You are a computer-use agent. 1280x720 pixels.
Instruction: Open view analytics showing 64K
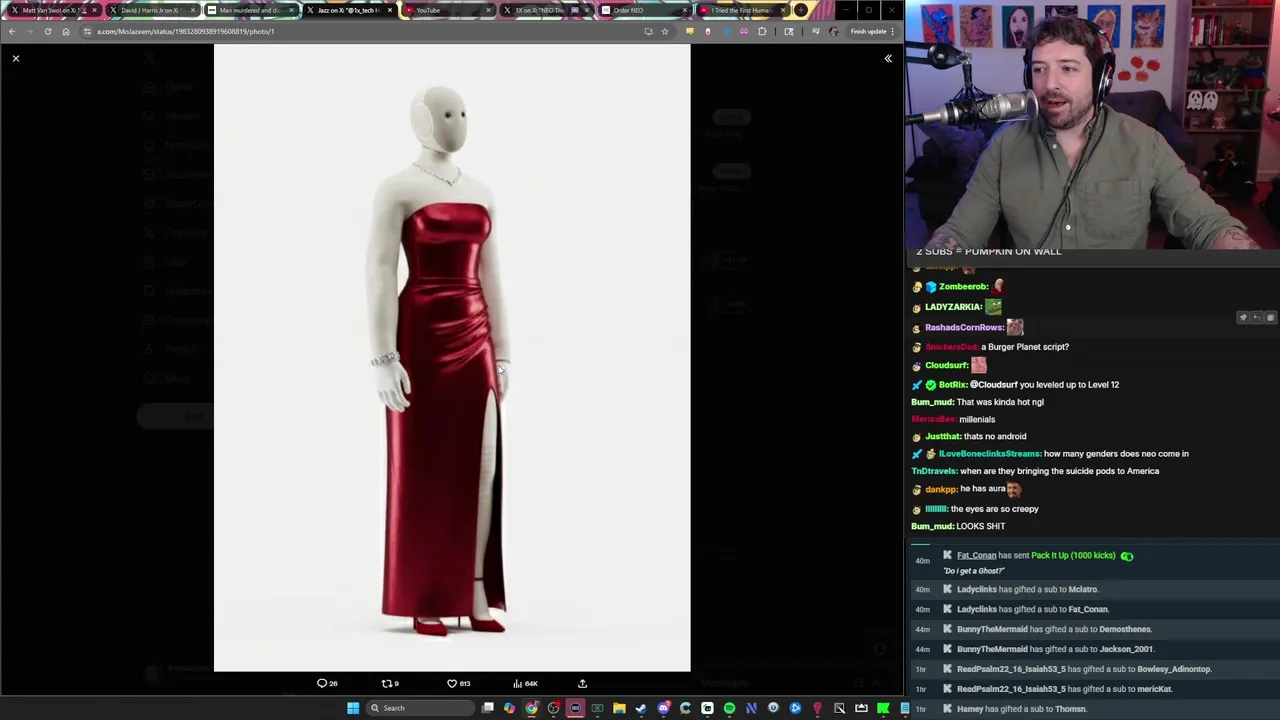coord(525,684)
